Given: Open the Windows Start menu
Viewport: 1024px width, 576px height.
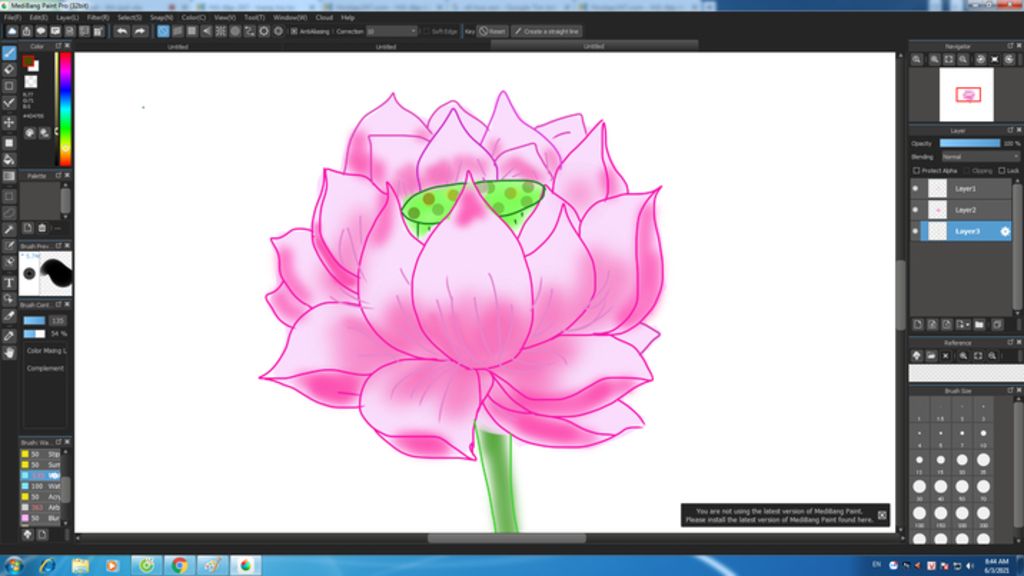Looking at the screenshot, I should 14,565.
